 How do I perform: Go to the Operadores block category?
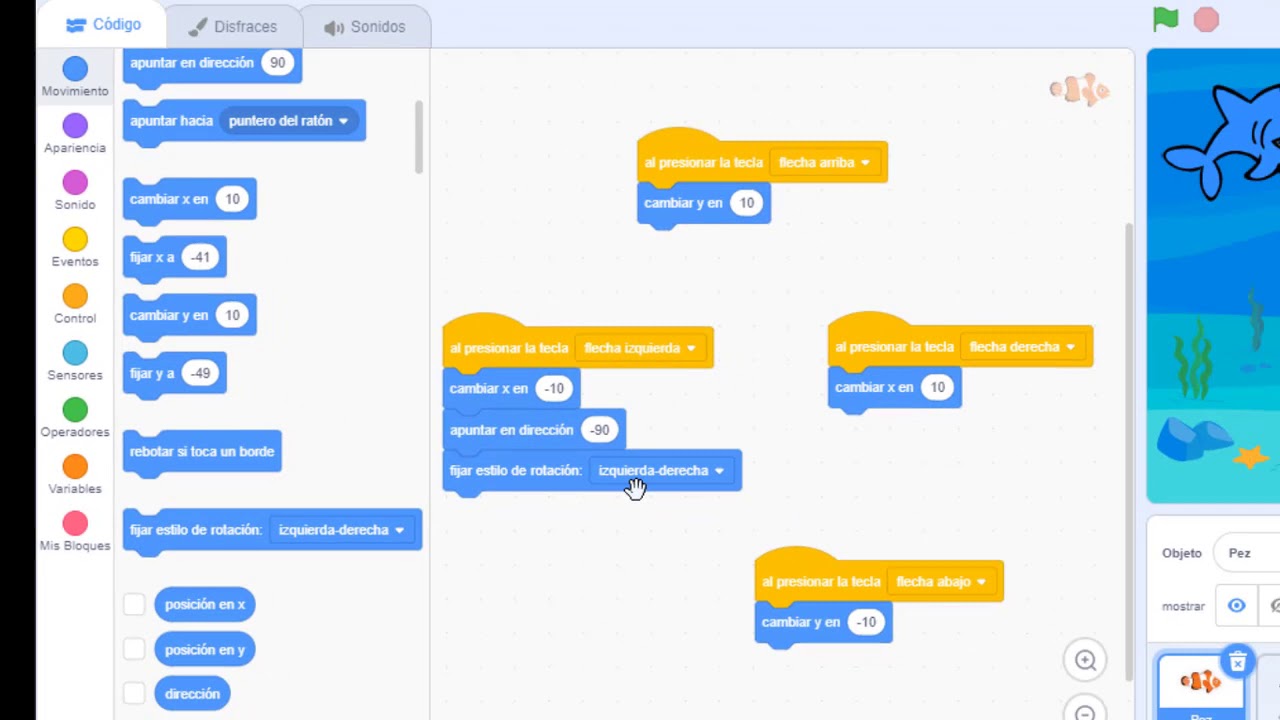75,419
